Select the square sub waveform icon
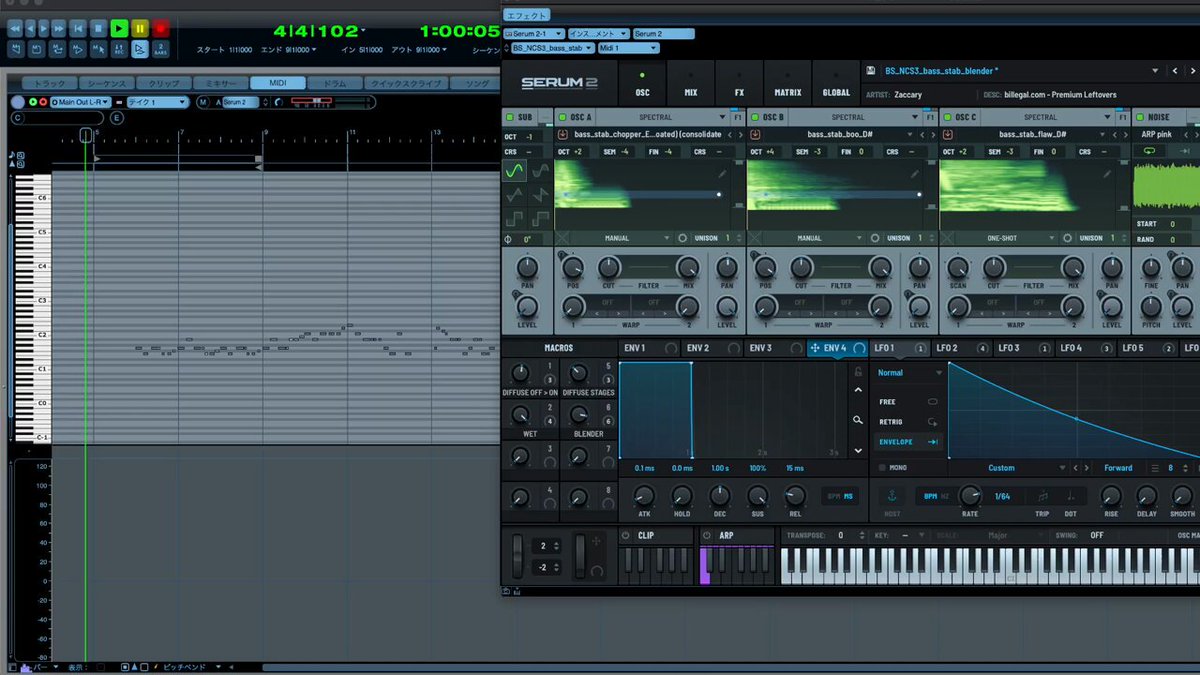Screen dimensions: 1200x675 point(516,218)
